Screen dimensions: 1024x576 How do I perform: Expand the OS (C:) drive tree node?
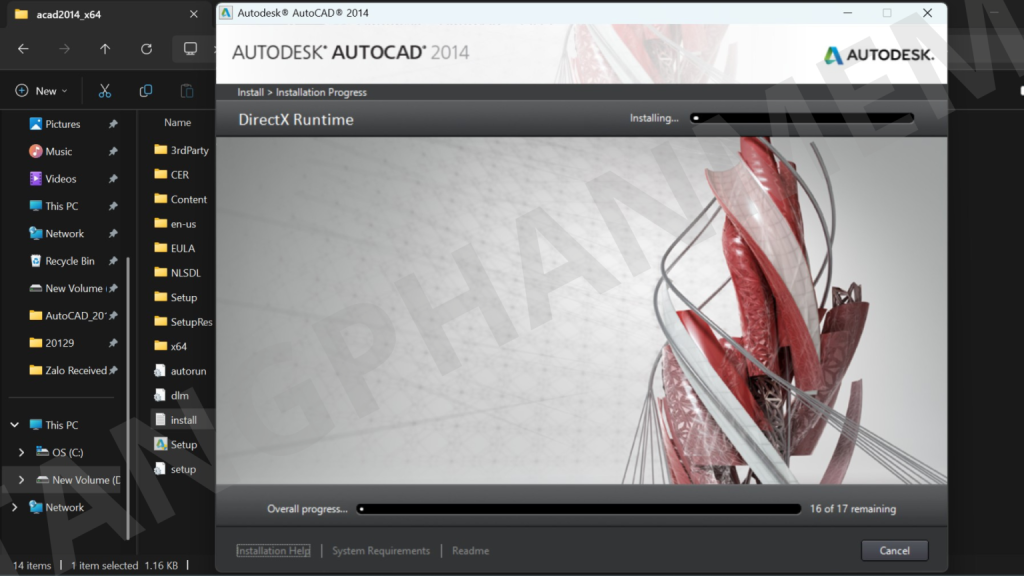pos(22,453)
